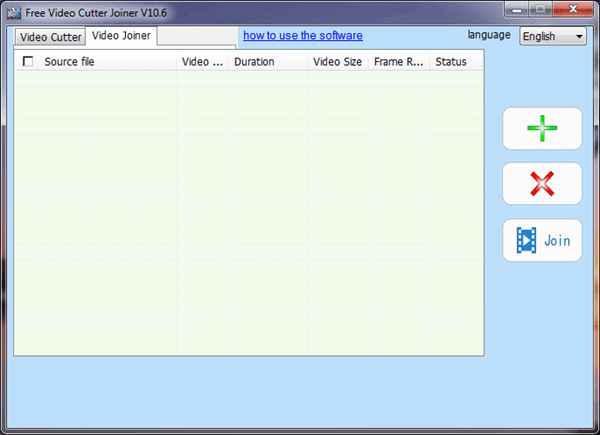Click inside the empty file list area
This screenshot has width=600, height=435.
pyautogui.click(x=247, y=210)
